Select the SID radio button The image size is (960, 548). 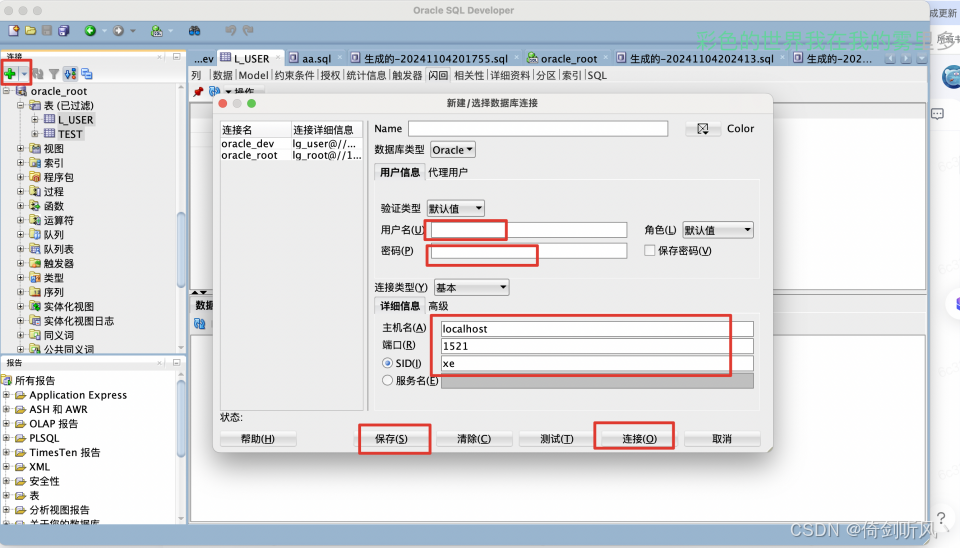(387, 363)
